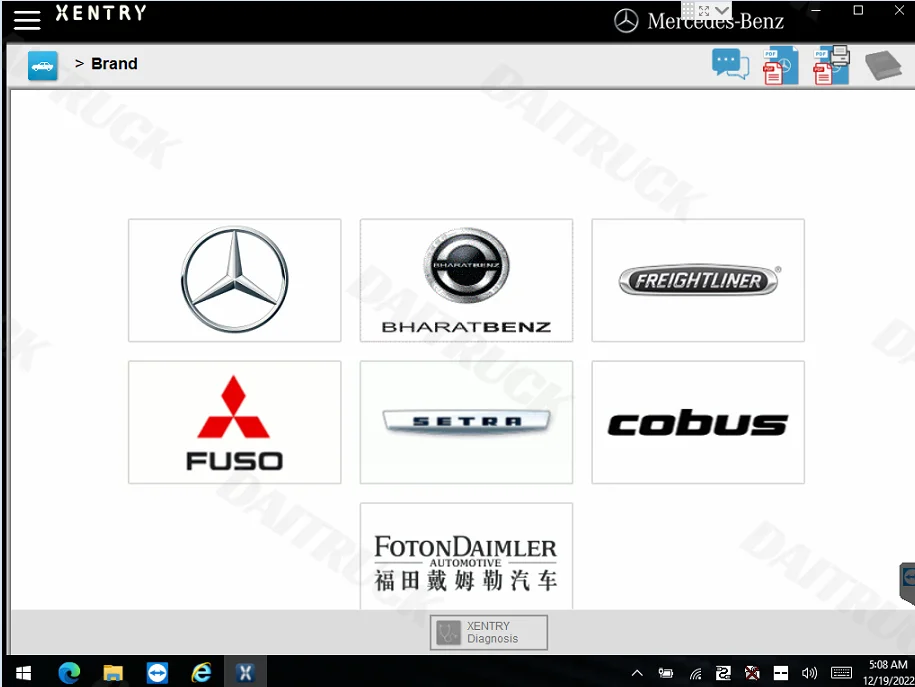915x687 pixels.
Task: Maximize the XENTRY window
Action: click(x=858, y=10)
